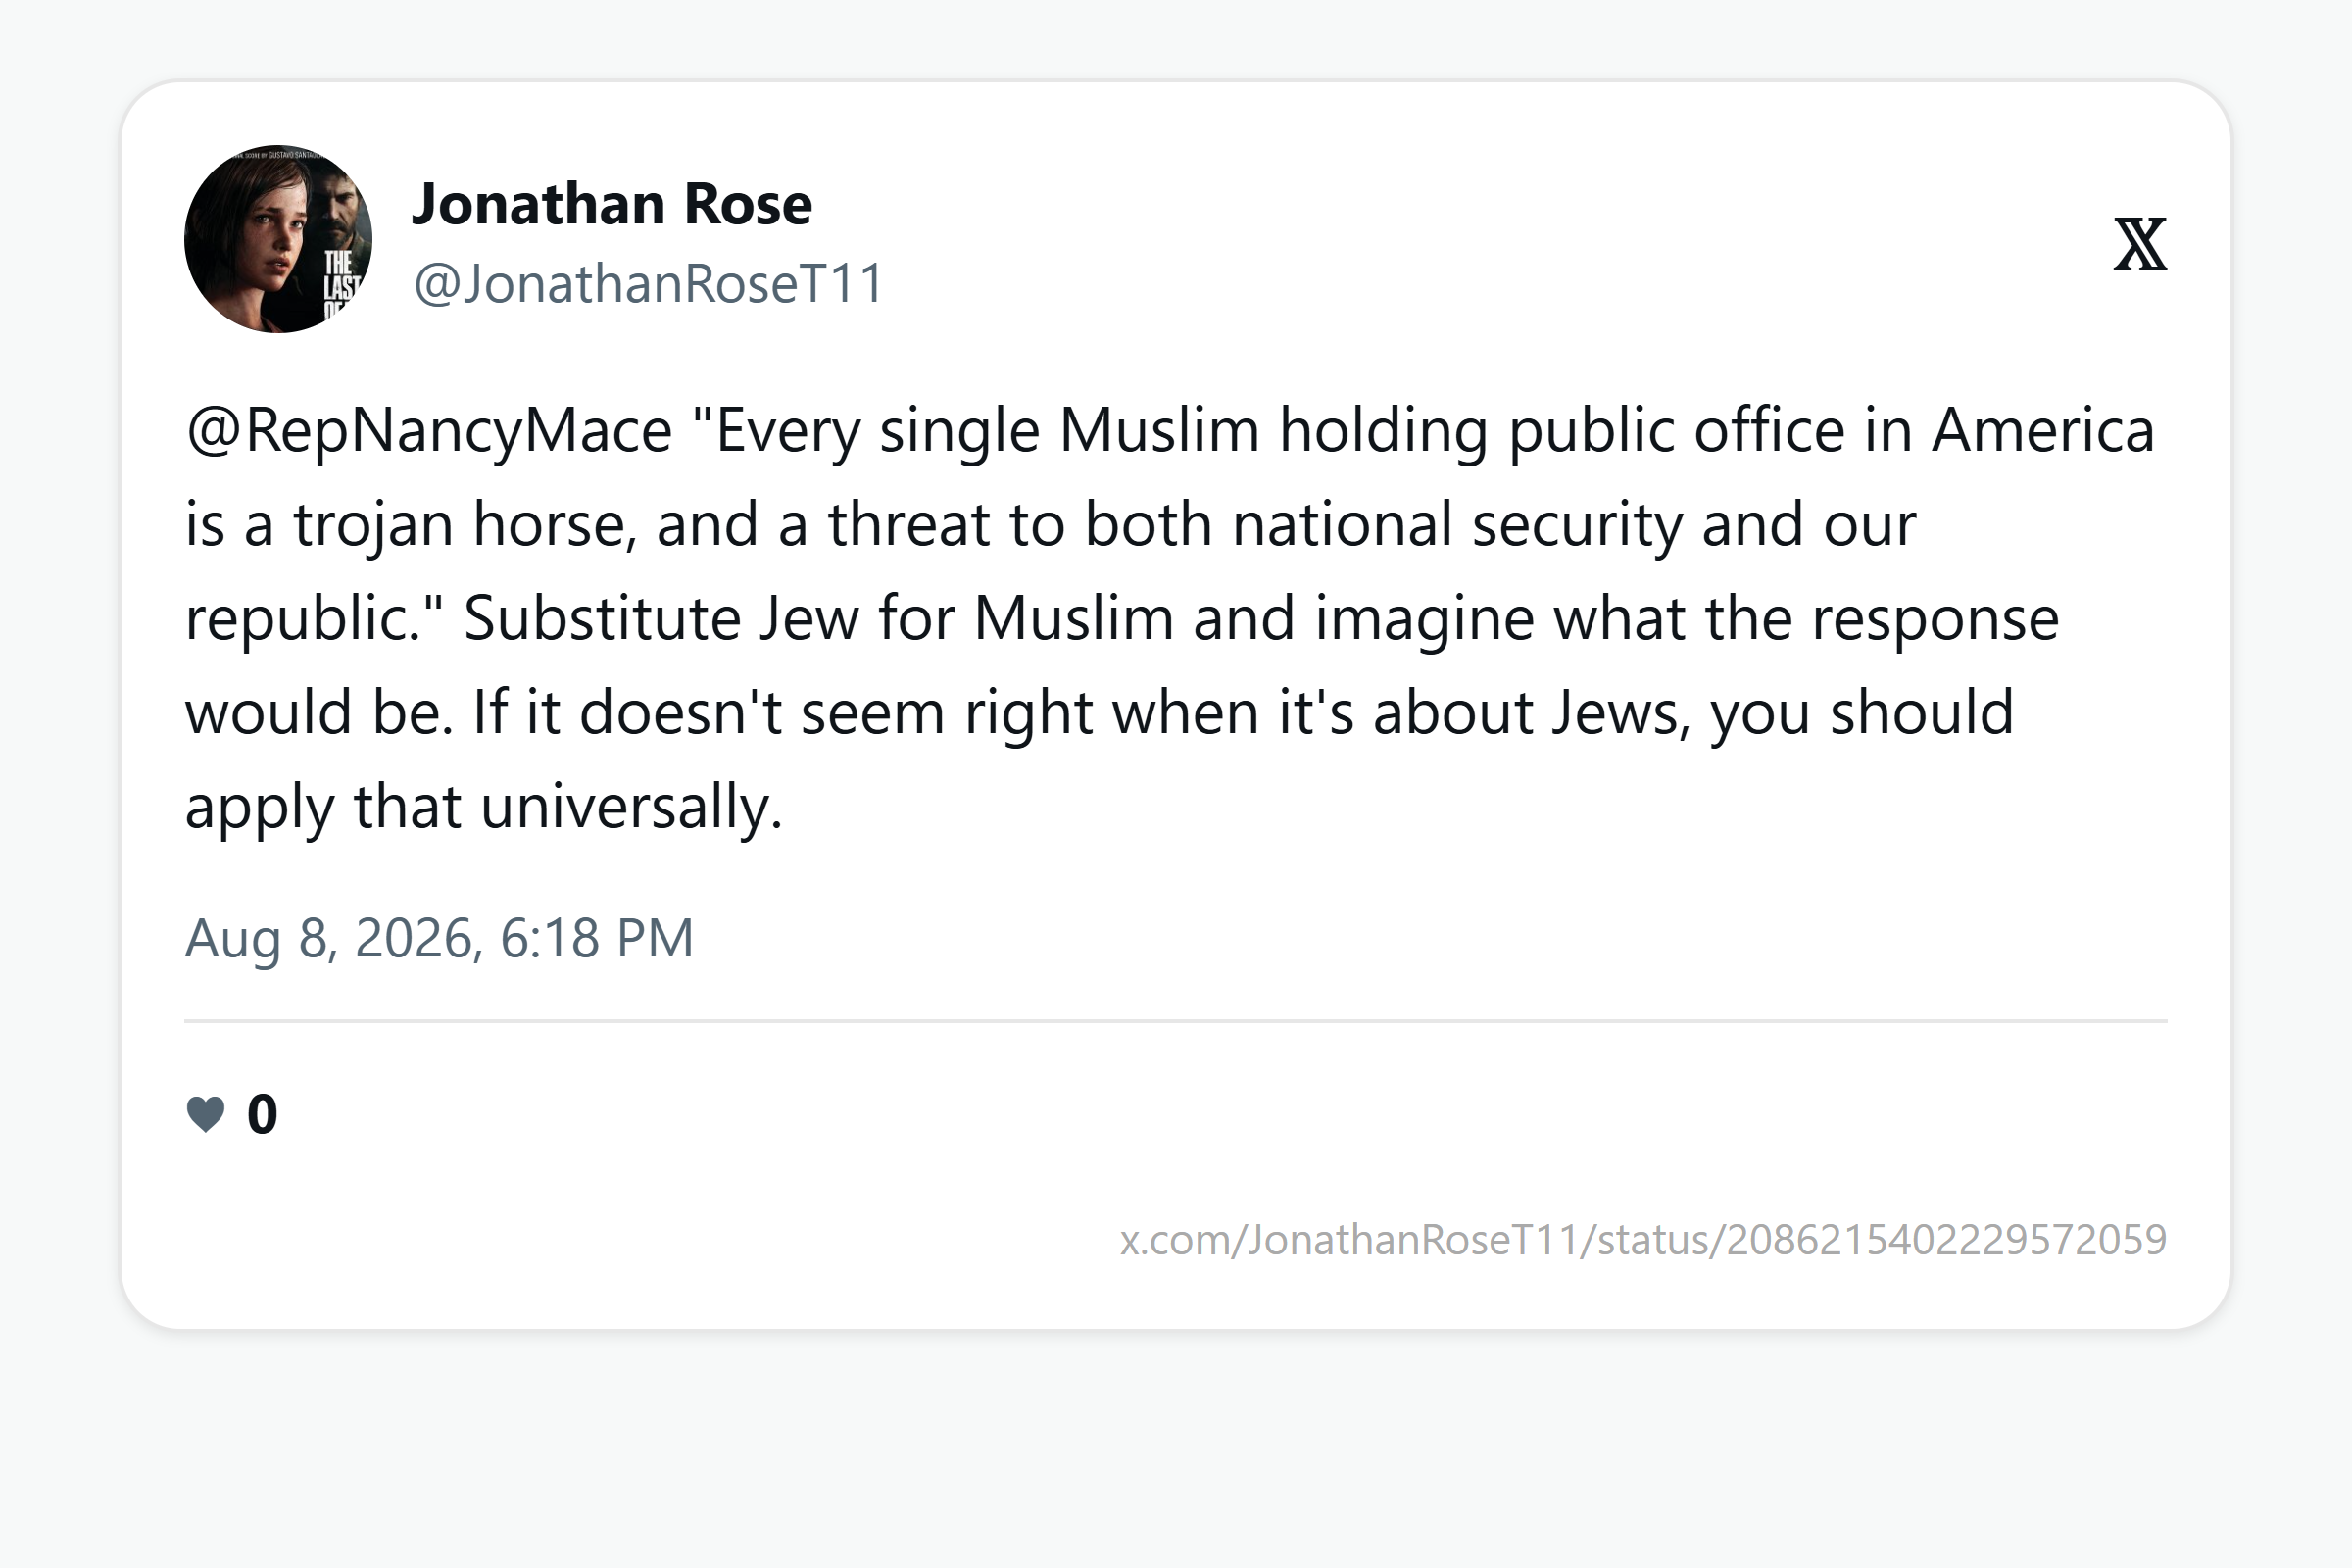This screenshot has height=1568, width=2352.
Task: Like the tweet with the heart icon
Action: pos(206,1113)
